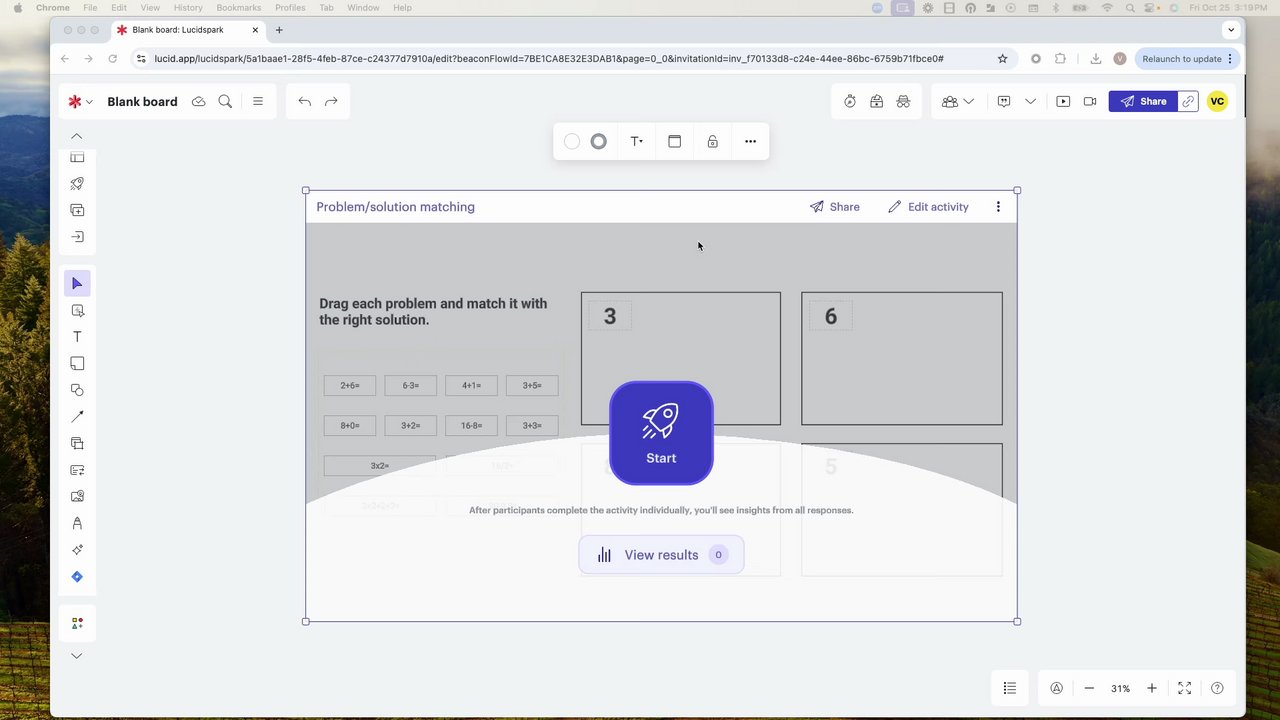Open the comments chat icon
The width and height of the screenshot is (1280, 720).
pyautogui.click(x=1004, y=101)
